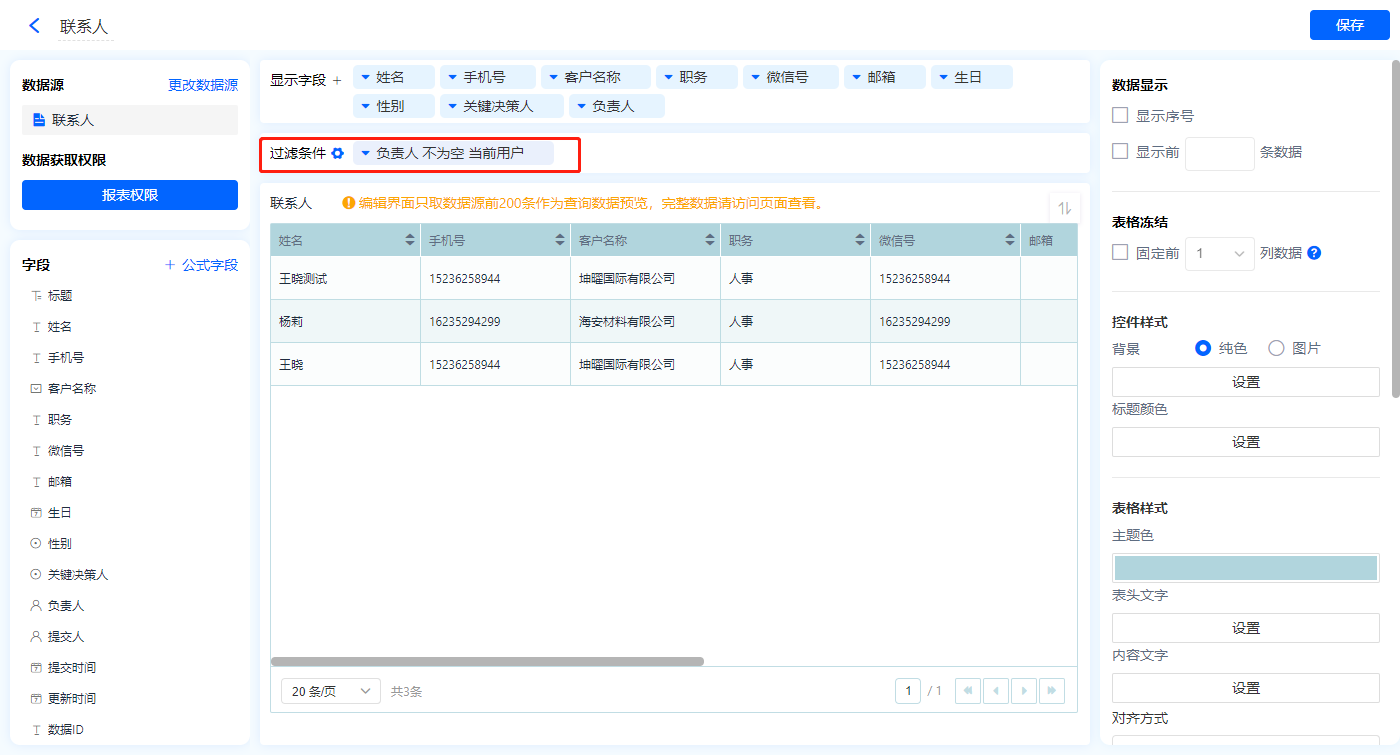Click the 保存 button
This screenshot has width=1400, height=755.
pos(1349,26)
